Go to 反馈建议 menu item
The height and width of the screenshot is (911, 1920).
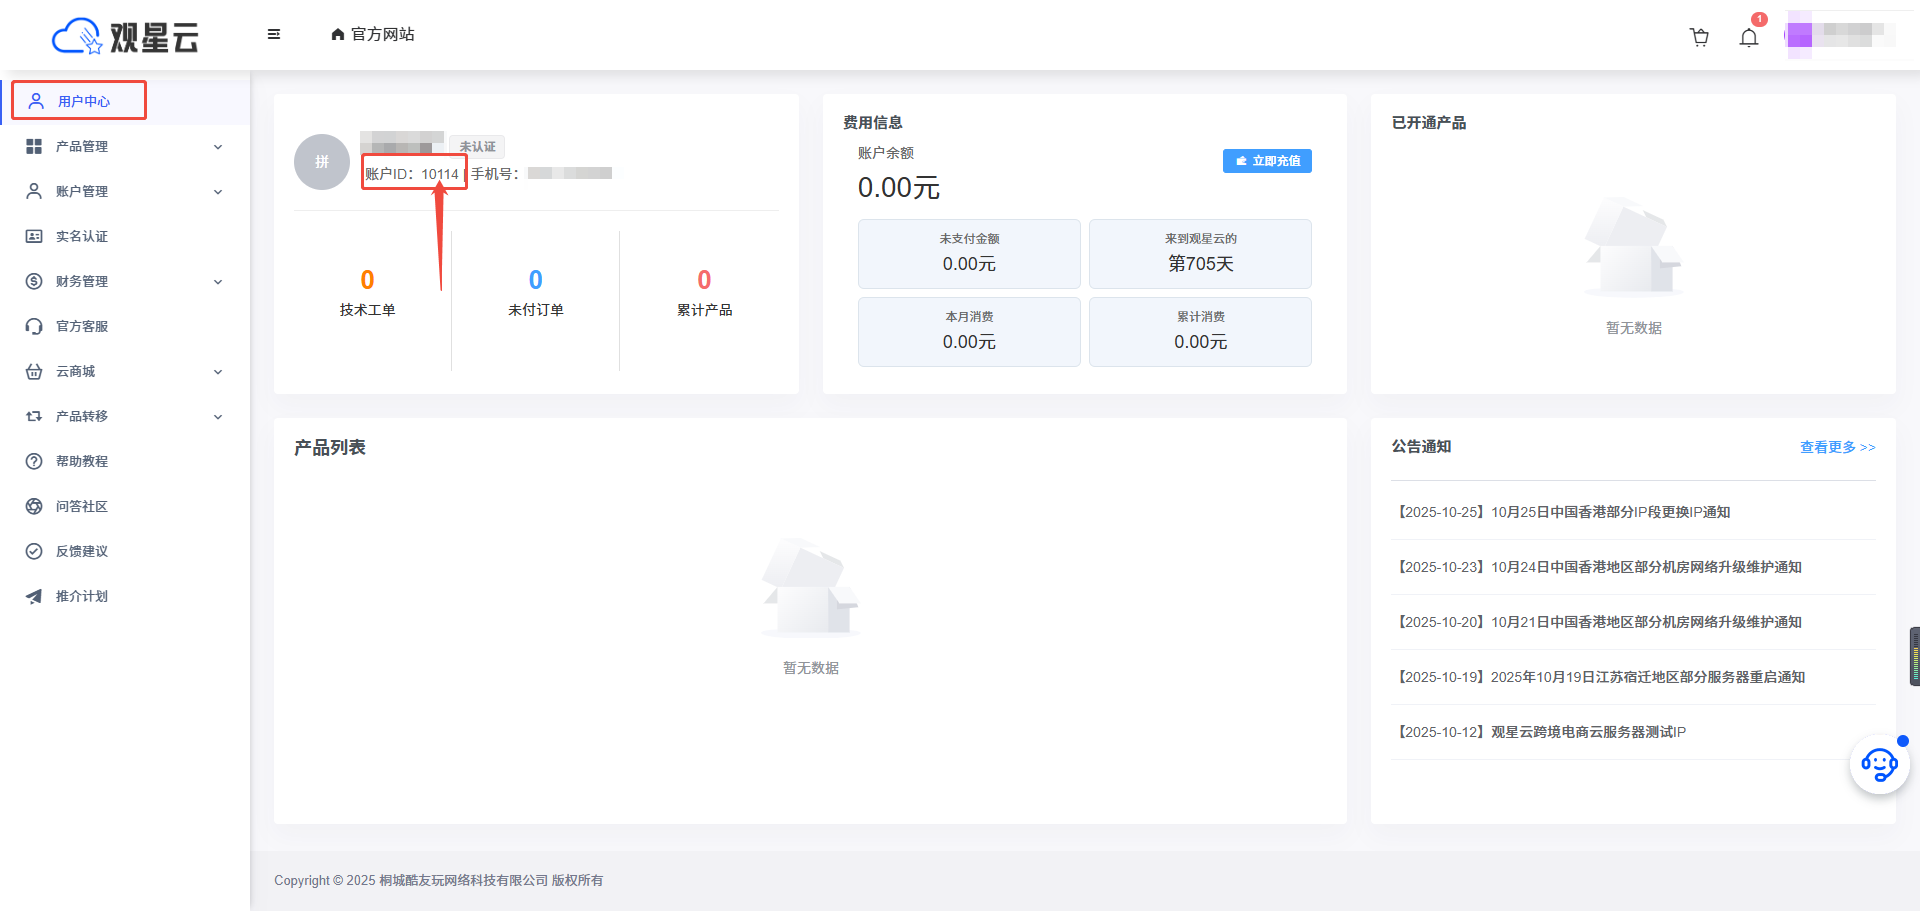tap(82, 551)
